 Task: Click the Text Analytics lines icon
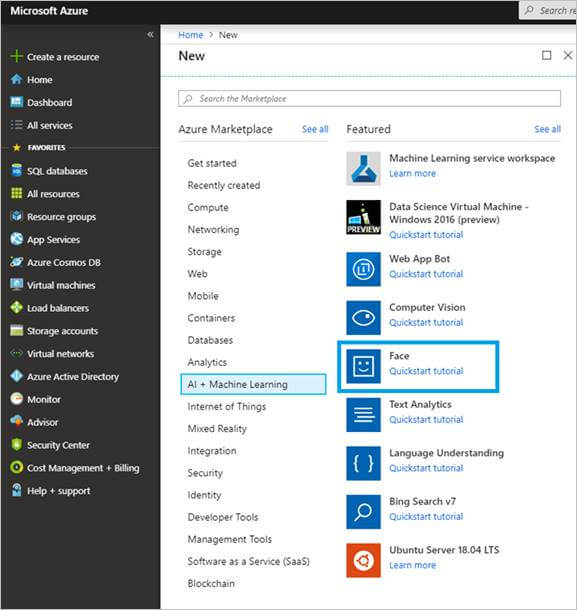click(363, 415)
